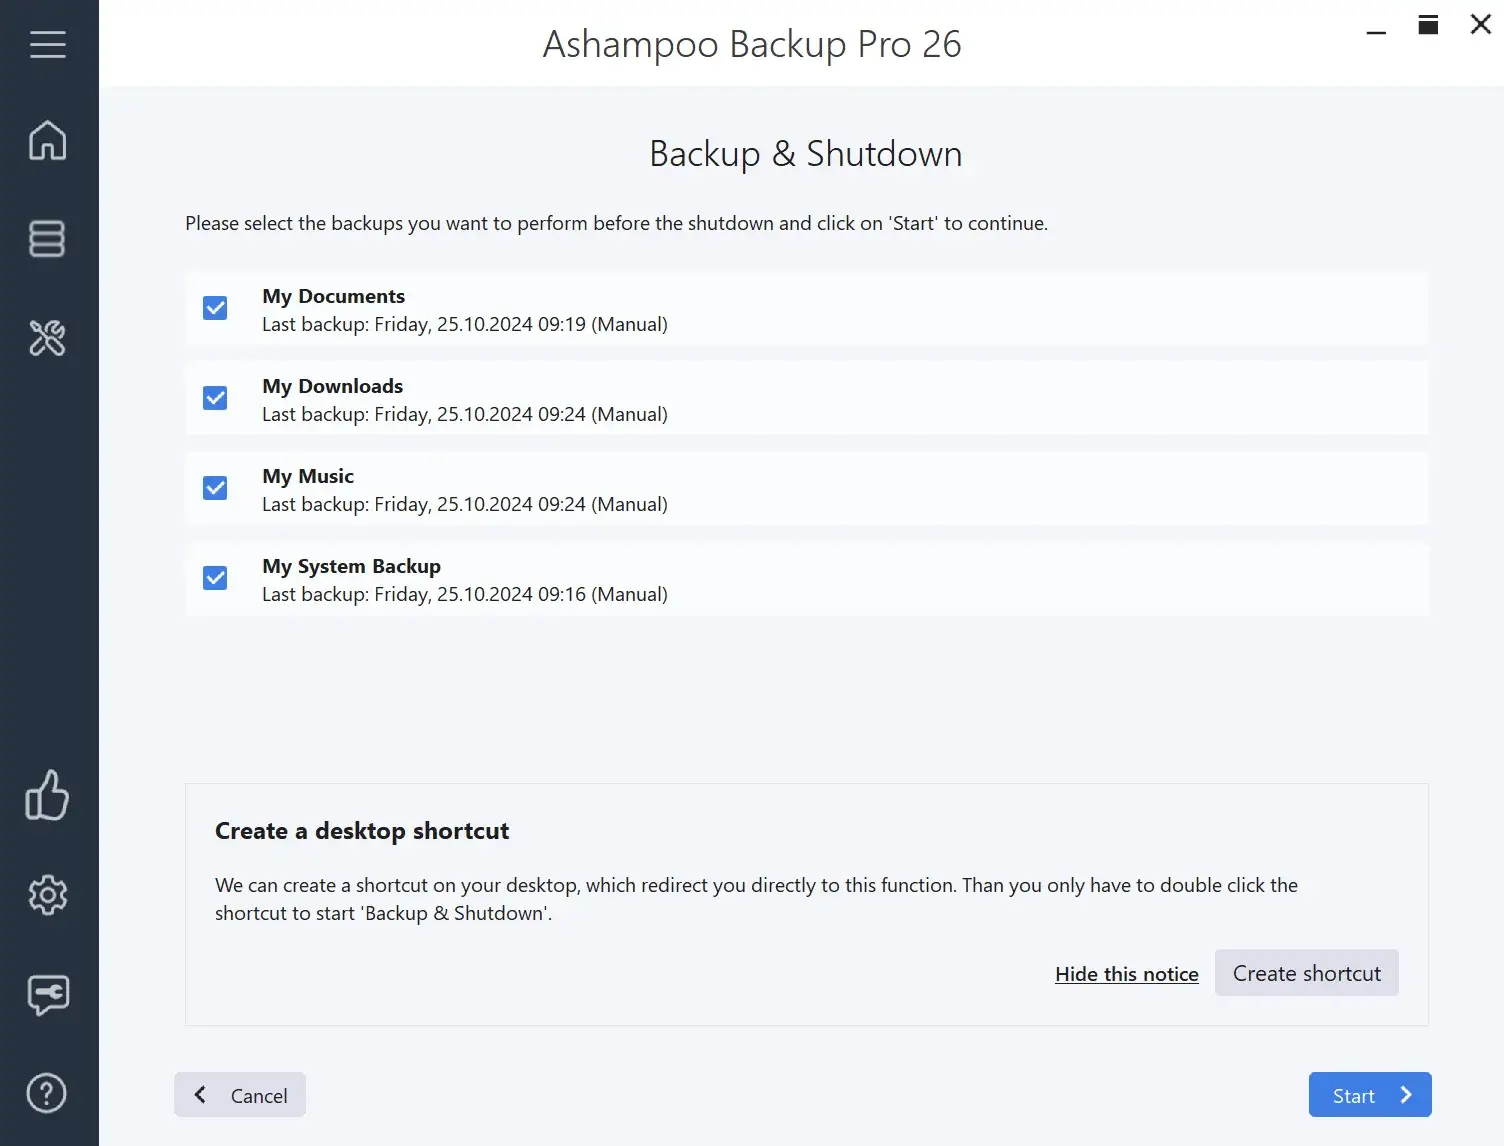Viewport: 1504px width, 1146px height.
Task: Toggle the My Music backup checkbox
Action: [x=215, y=488]
